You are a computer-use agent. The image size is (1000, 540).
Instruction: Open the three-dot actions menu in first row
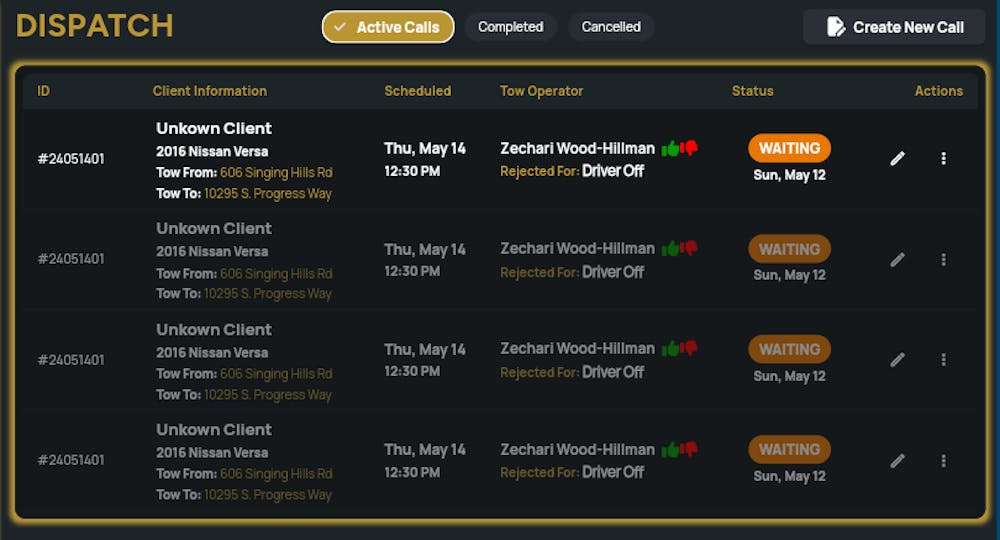point(943,158)
